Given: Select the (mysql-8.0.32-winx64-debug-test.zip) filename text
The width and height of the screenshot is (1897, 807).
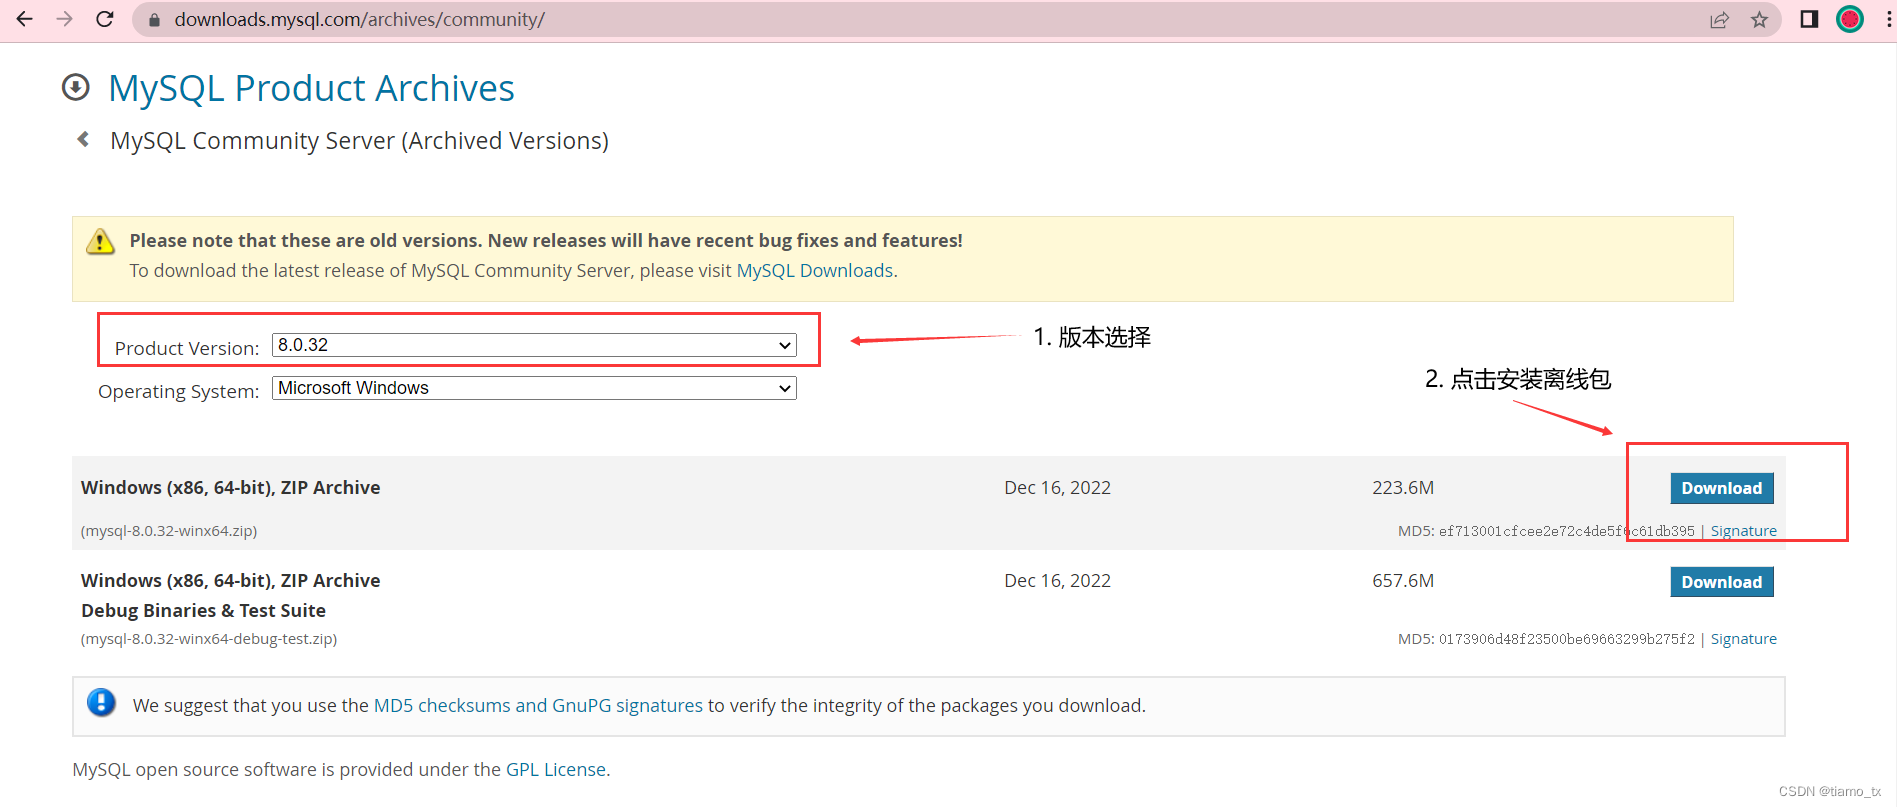Looking at the screenshot, I should [x=209, y=639].
